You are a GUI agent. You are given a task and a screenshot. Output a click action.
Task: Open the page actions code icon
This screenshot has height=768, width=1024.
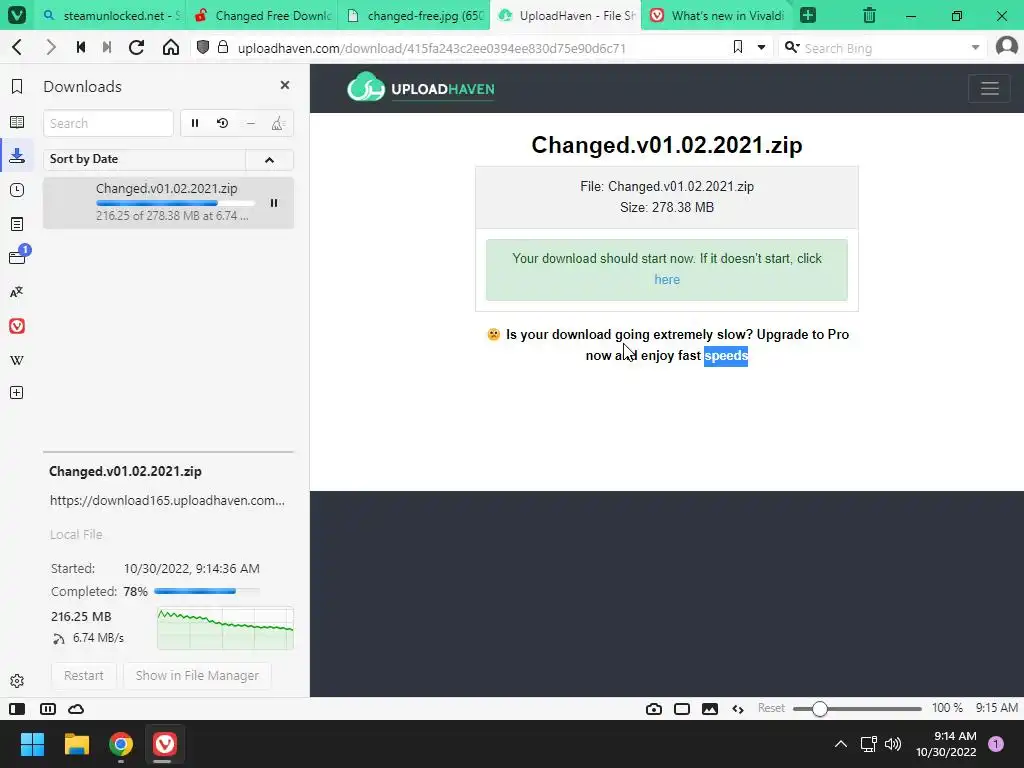(x=738, y=709)
